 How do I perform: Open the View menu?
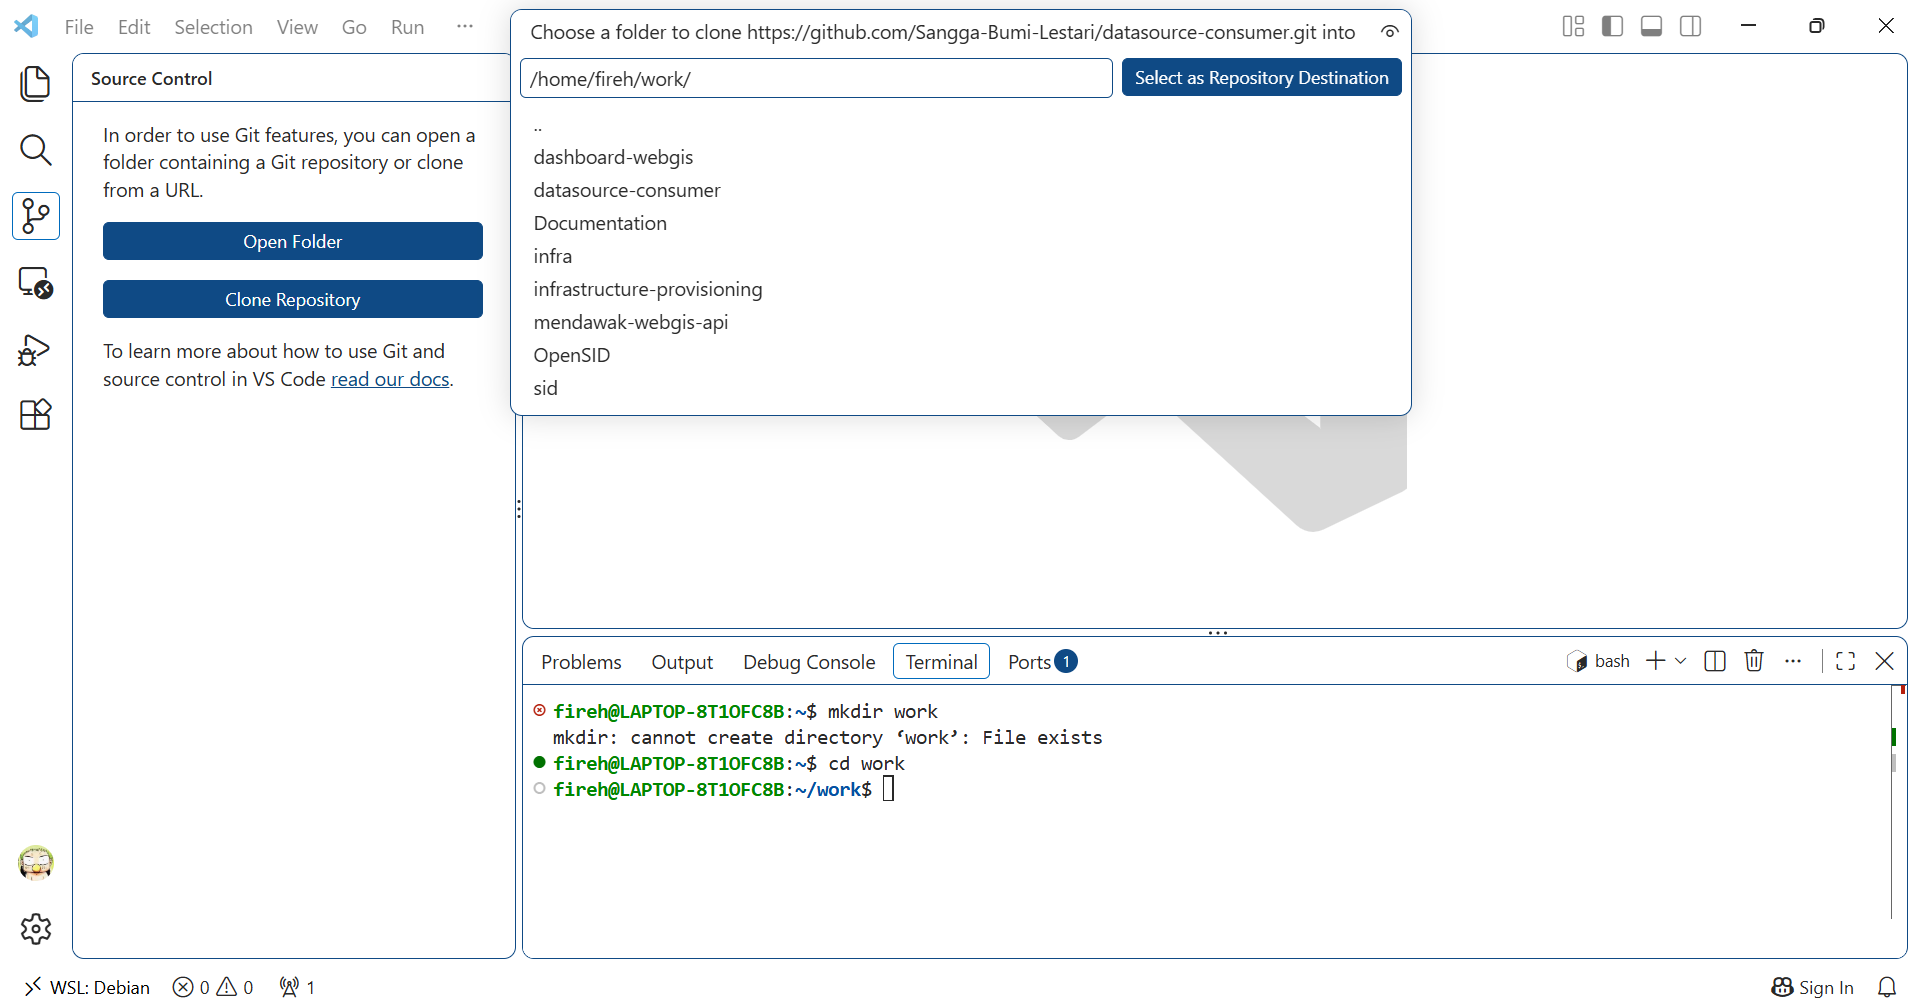[297, 27]
